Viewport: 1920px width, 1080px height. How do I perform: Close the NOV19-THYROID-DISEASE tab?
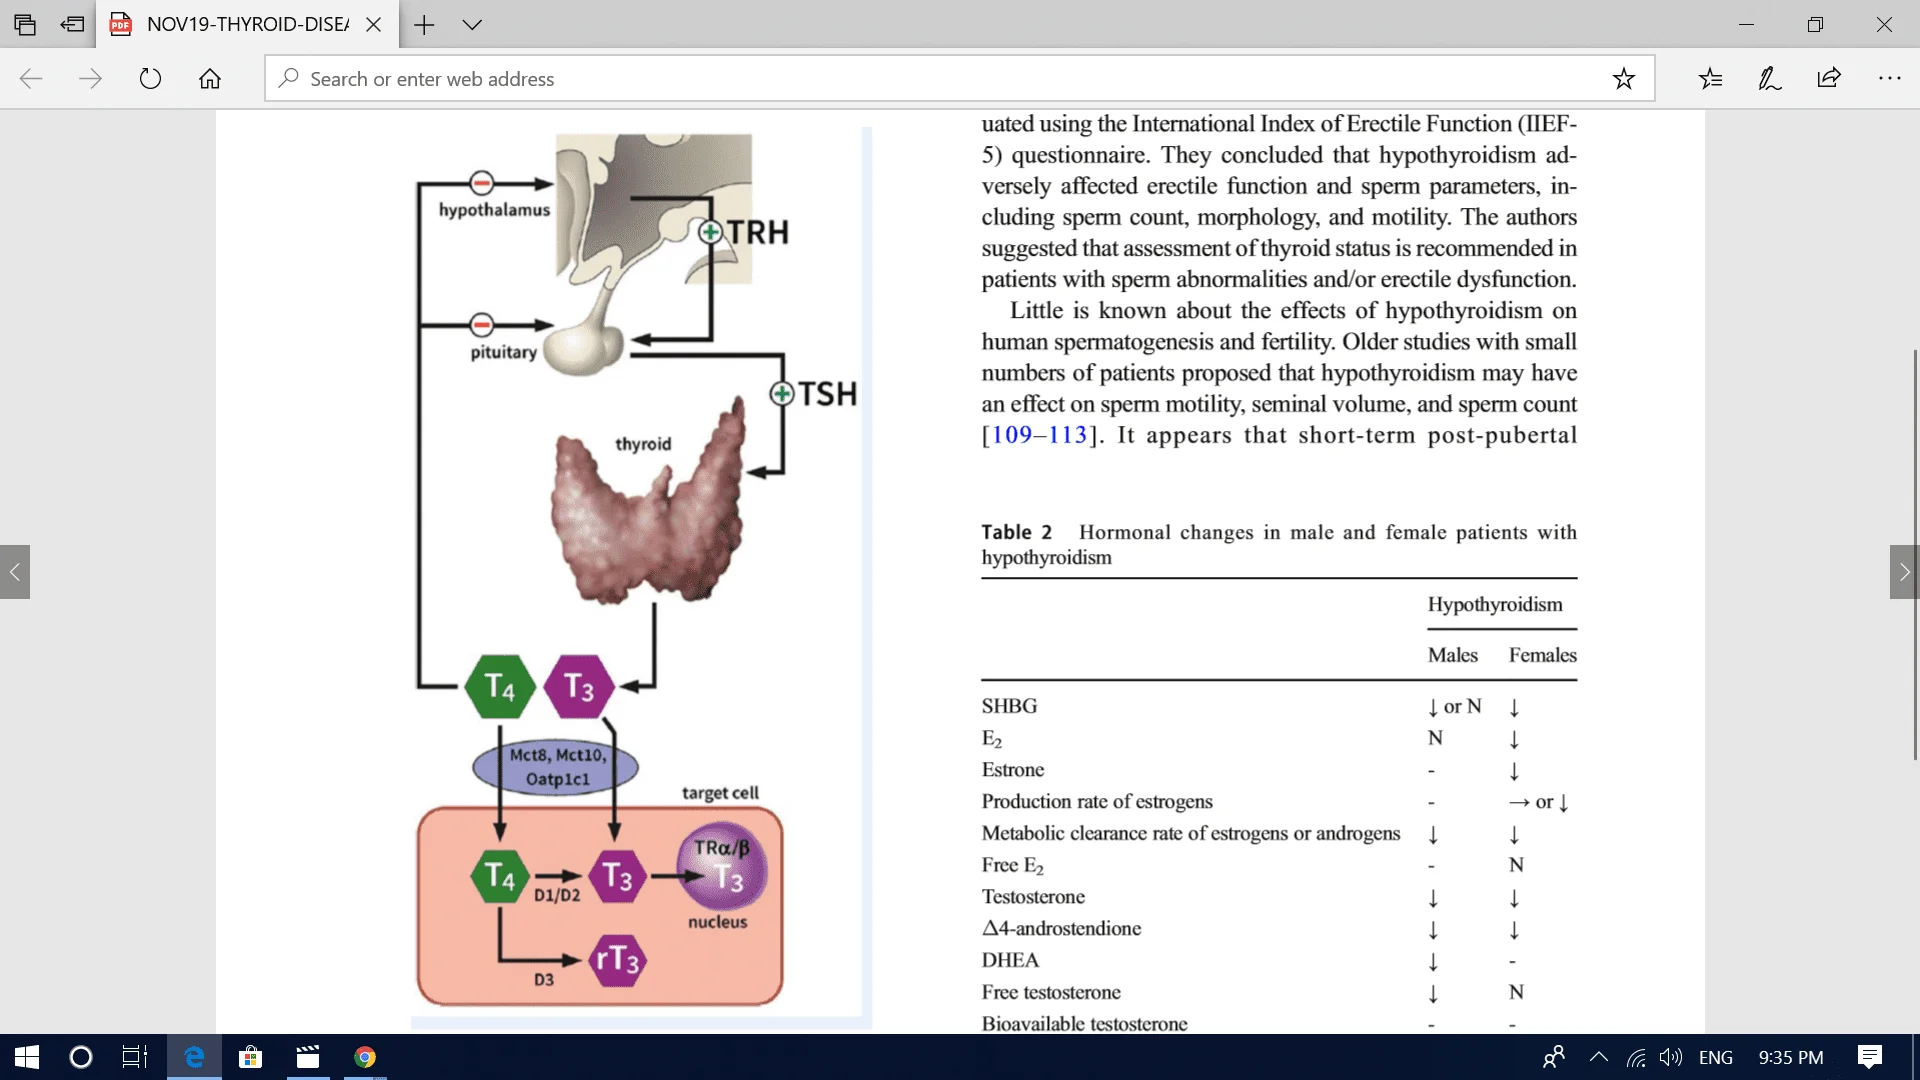click(x=373, y=24)
